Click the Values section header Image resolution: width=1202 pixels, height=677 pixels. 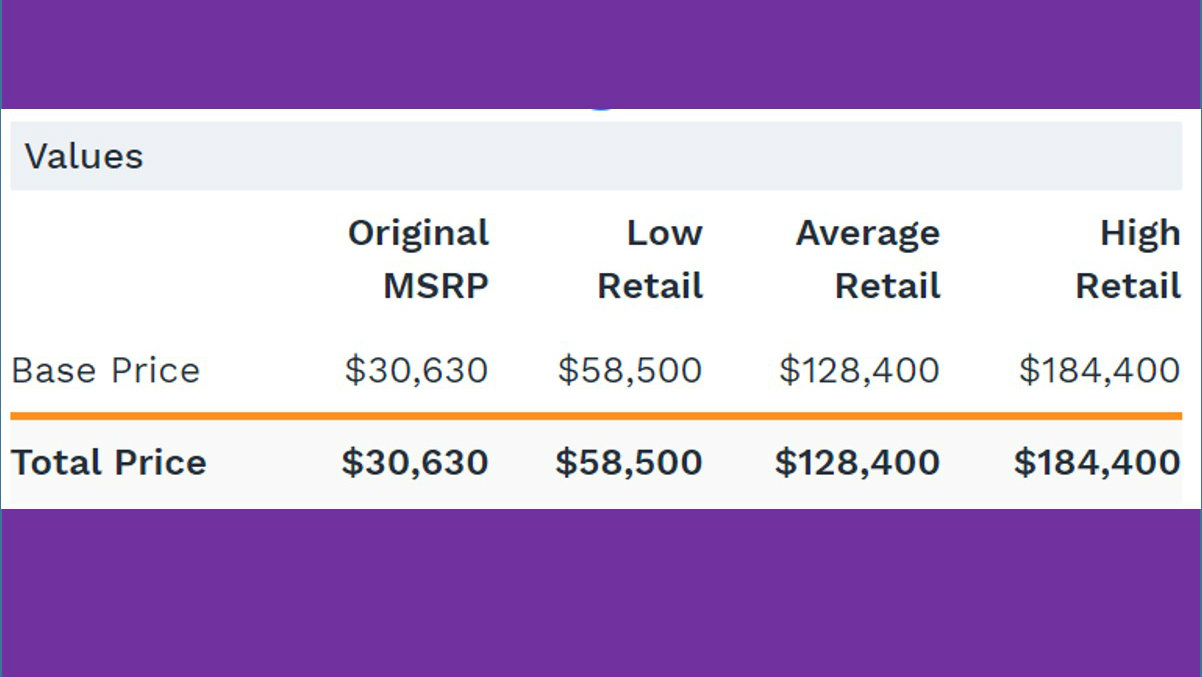(84, 157)
